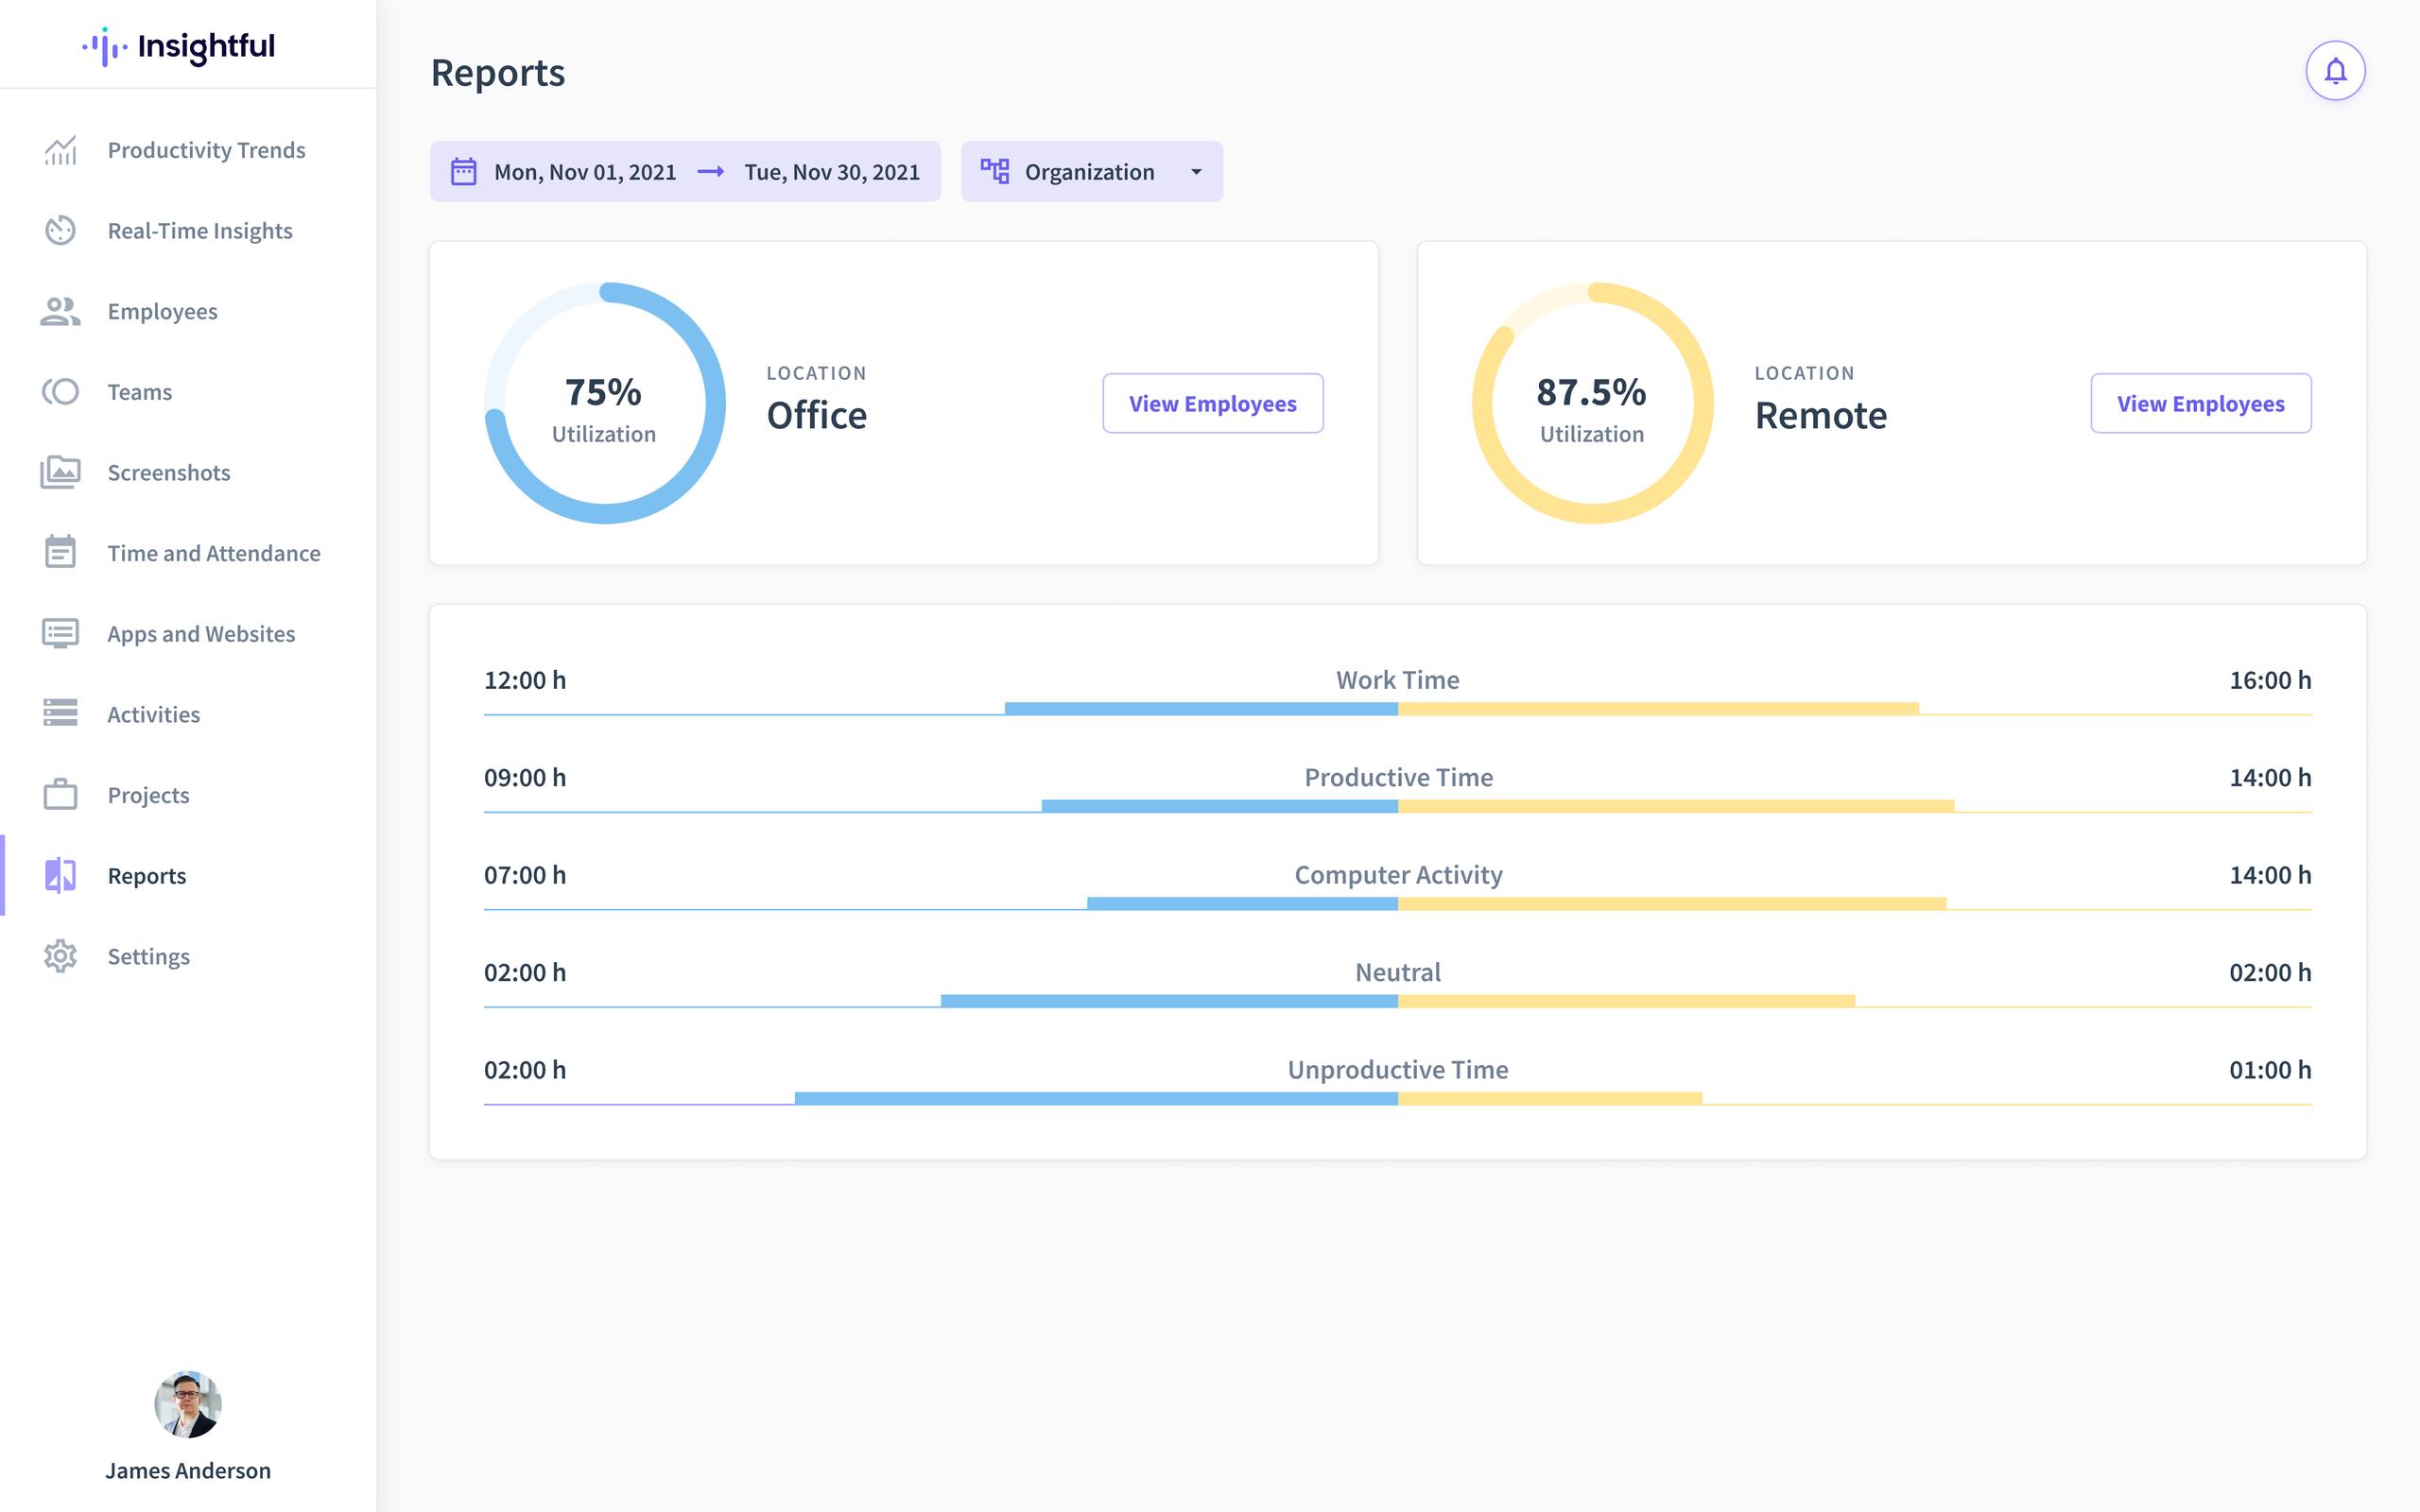2420x1512 pixels.
Task: Click the Settings gear icon
Action: point(60,956)
